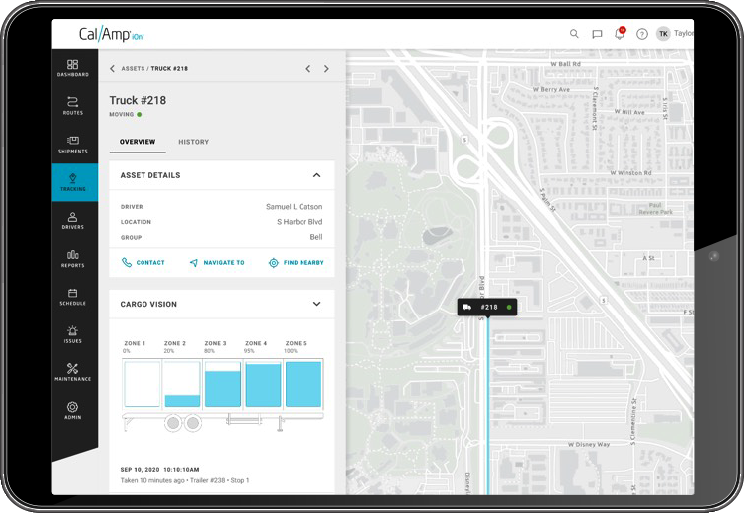Click the Assets breadcrumb link

click(132, 68)
